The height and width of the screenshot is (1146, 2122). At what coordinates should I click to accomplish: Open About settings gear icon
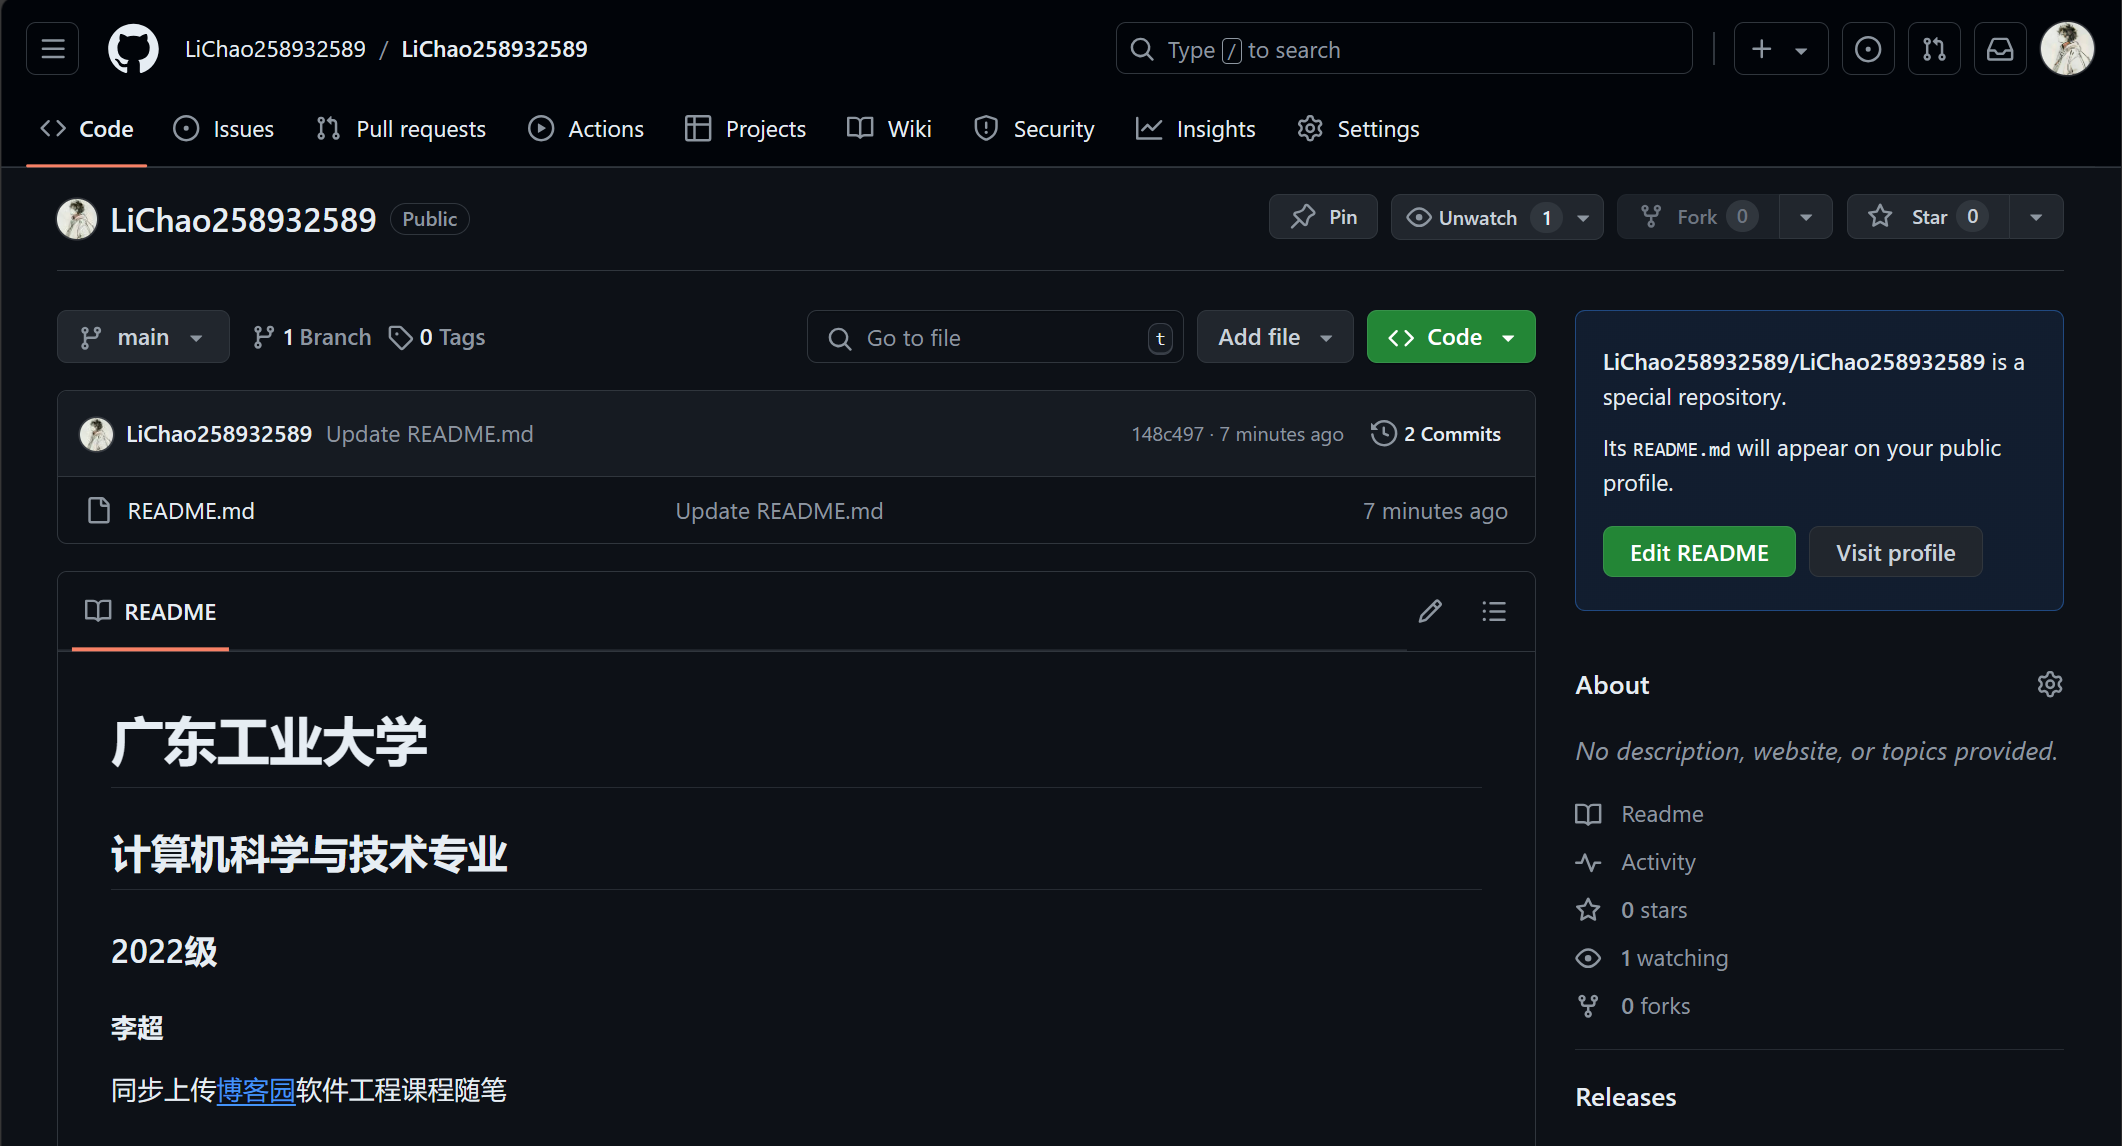tap(2049, 684)
